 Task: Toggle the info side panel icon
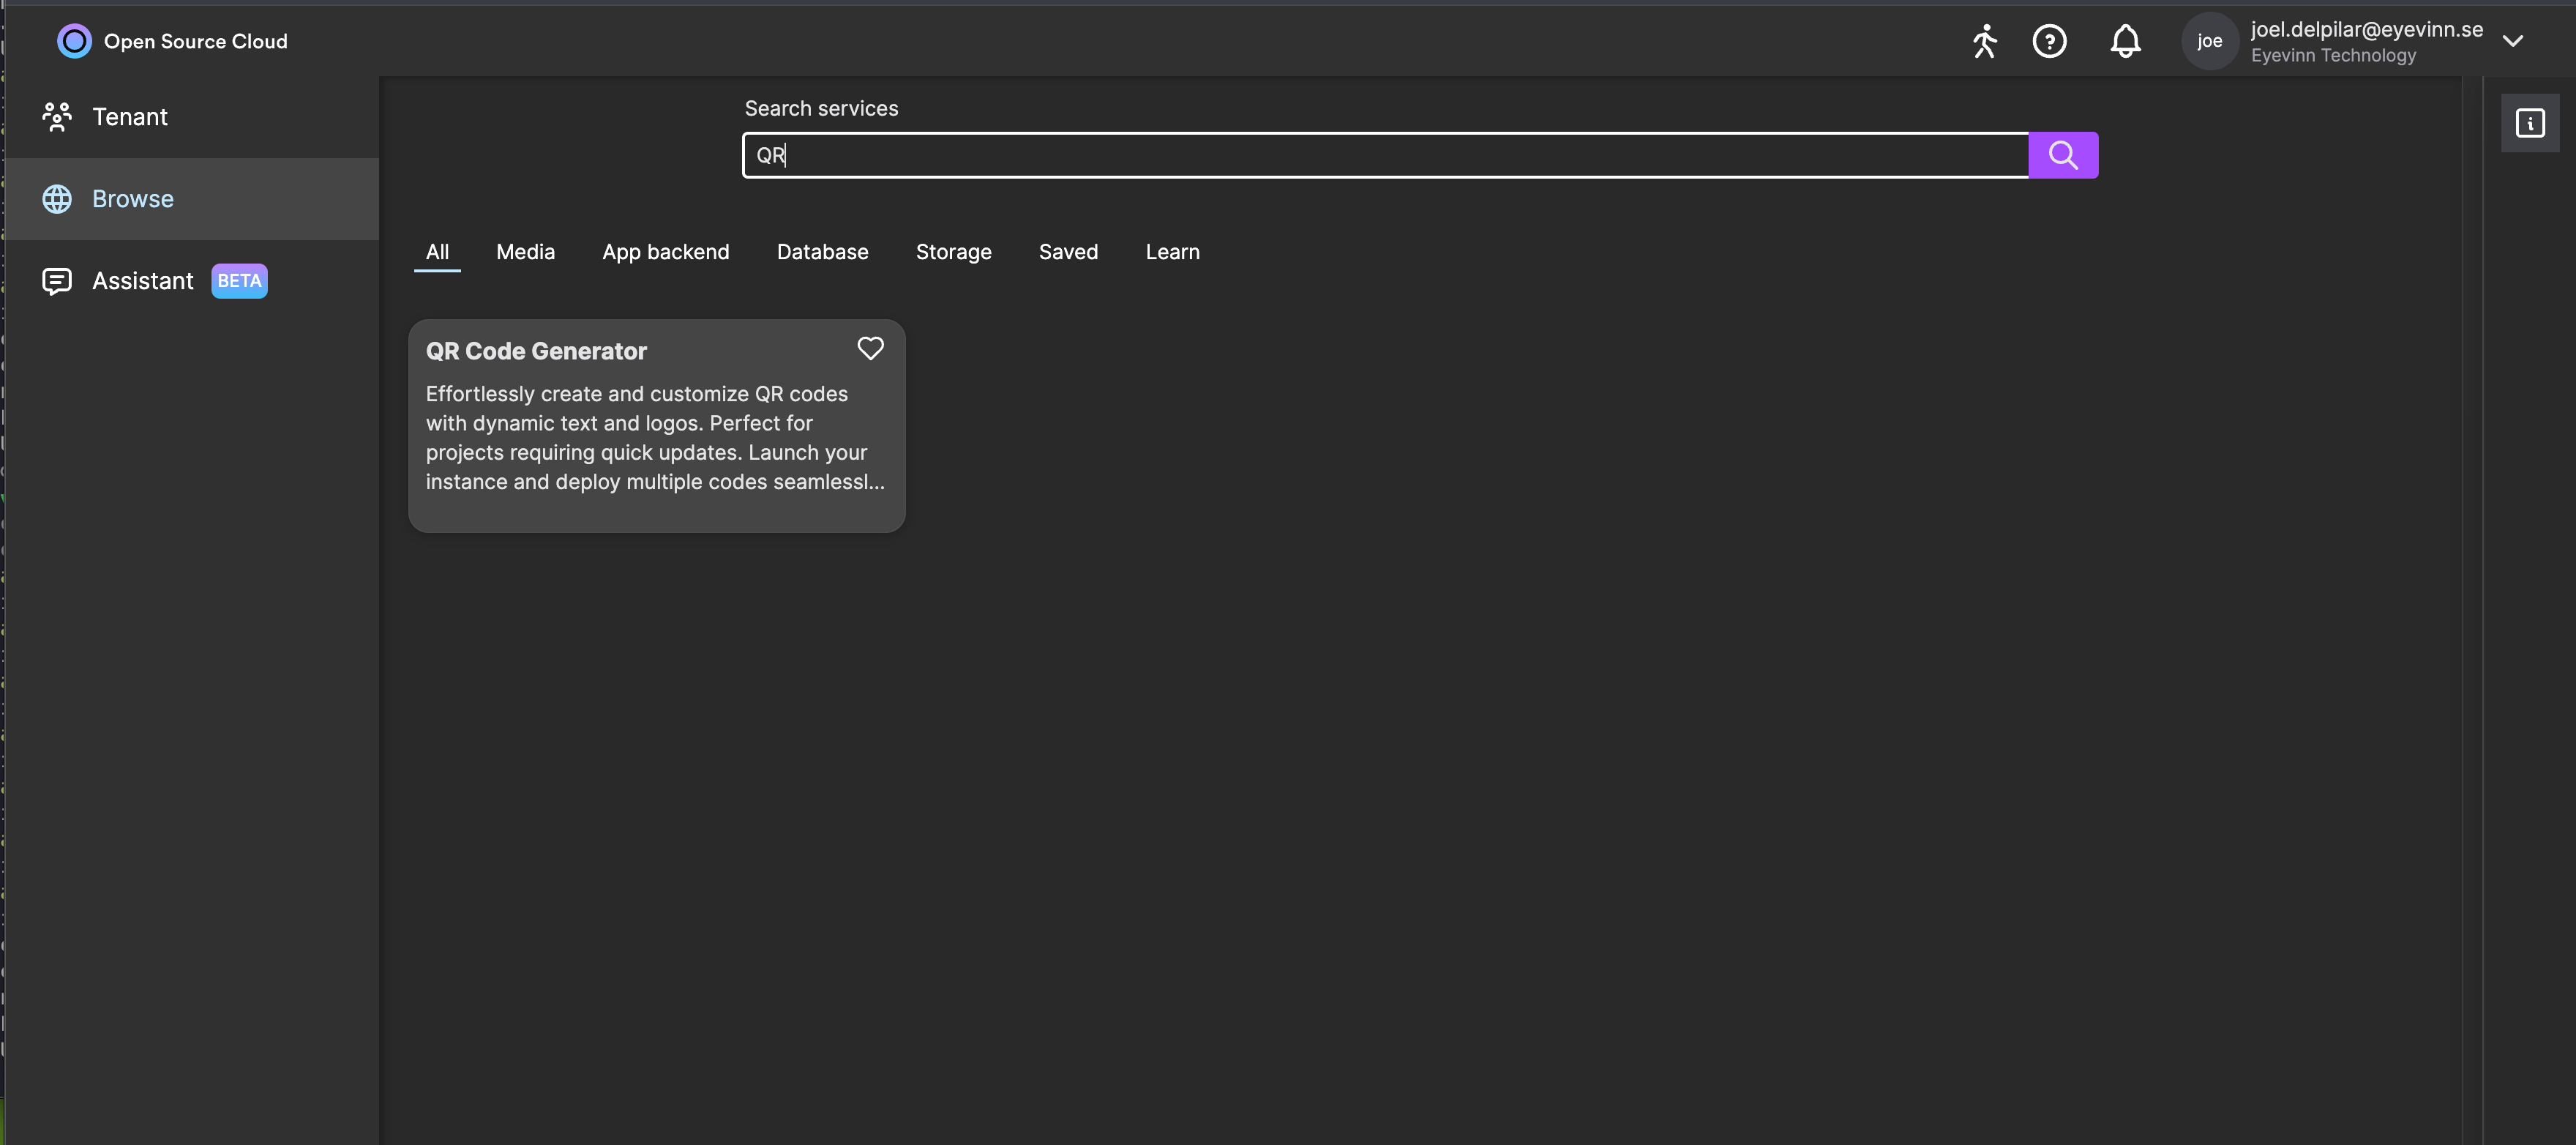(x=2530, y=123)
